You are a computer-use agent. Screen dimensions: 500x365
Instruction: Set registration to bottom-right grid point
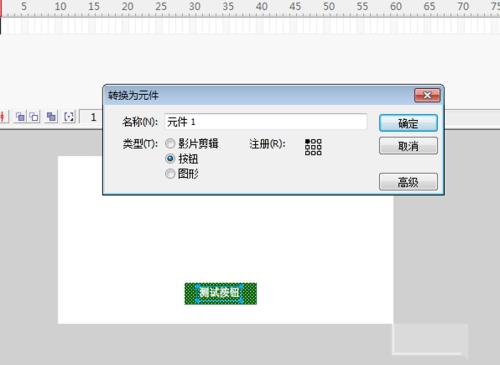point(319,153)
